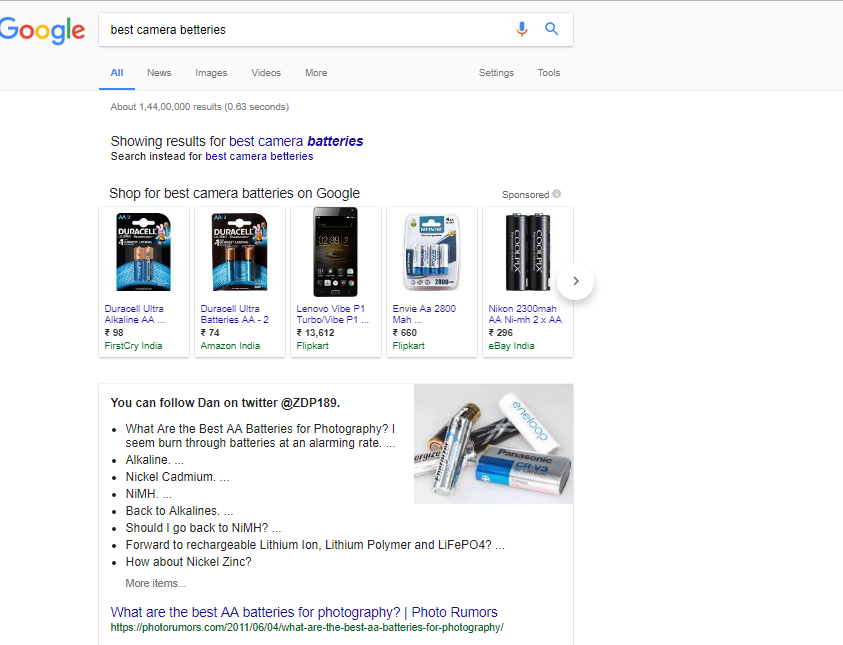The image size is (843, 645).
Task: Open Duracell Ultra Alkaline AA product image
Action: [144, 252]
